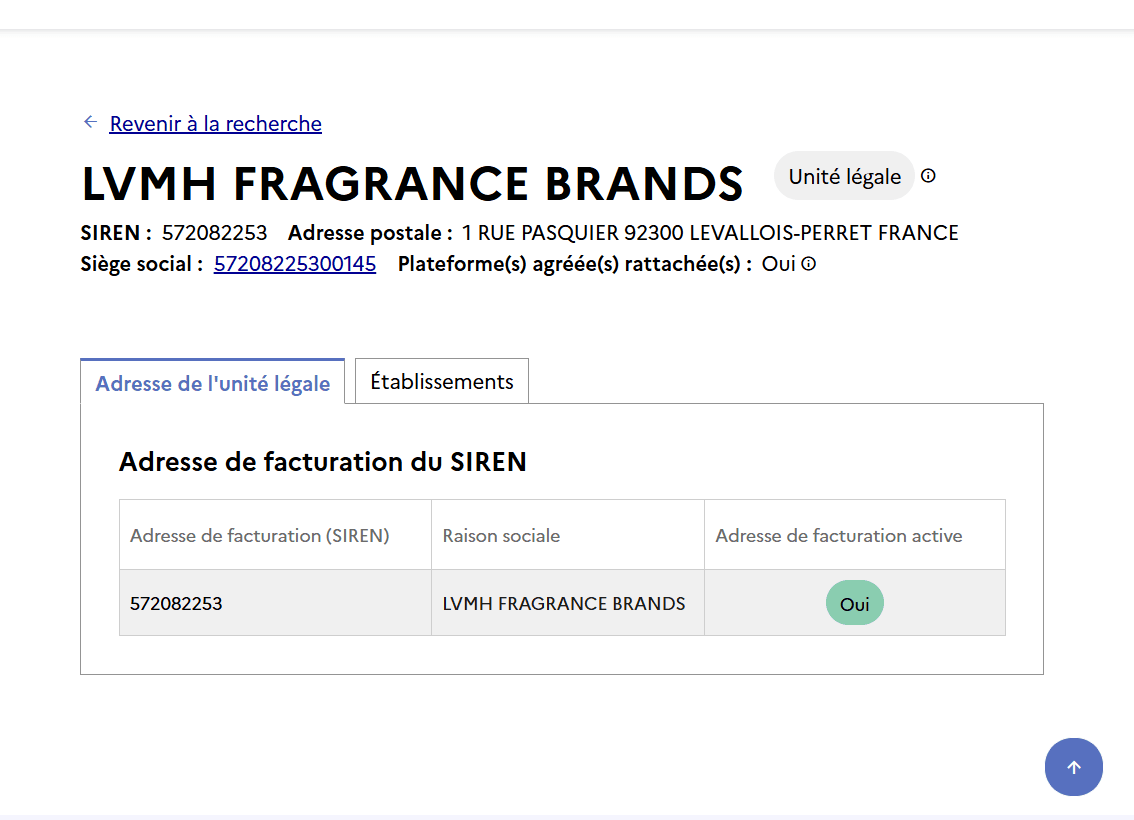Click the 'LVMH FRAGRANCE BRANDS' table cell
The height and width of the screenshot is (820, 1134).
pos(564,604)
